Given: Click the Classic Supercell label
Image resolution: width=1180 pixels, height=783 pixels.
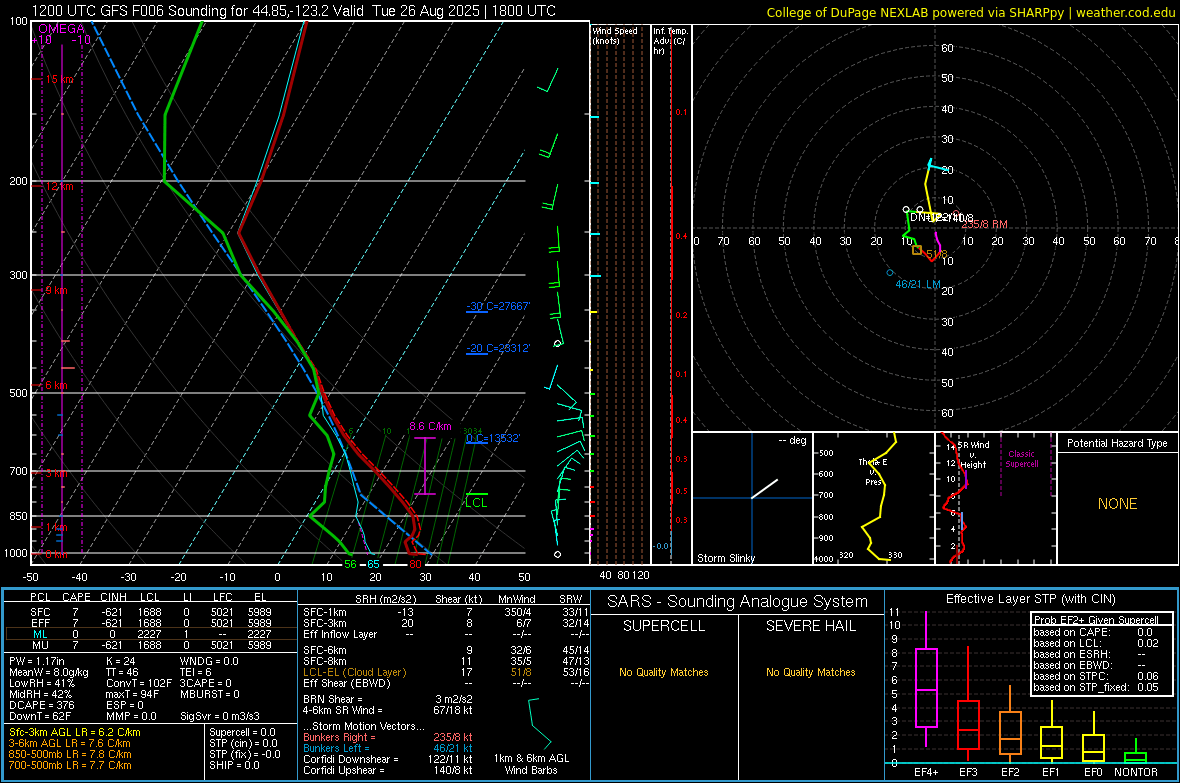Looking at the screenshot, I should [x=1022, y=459].
